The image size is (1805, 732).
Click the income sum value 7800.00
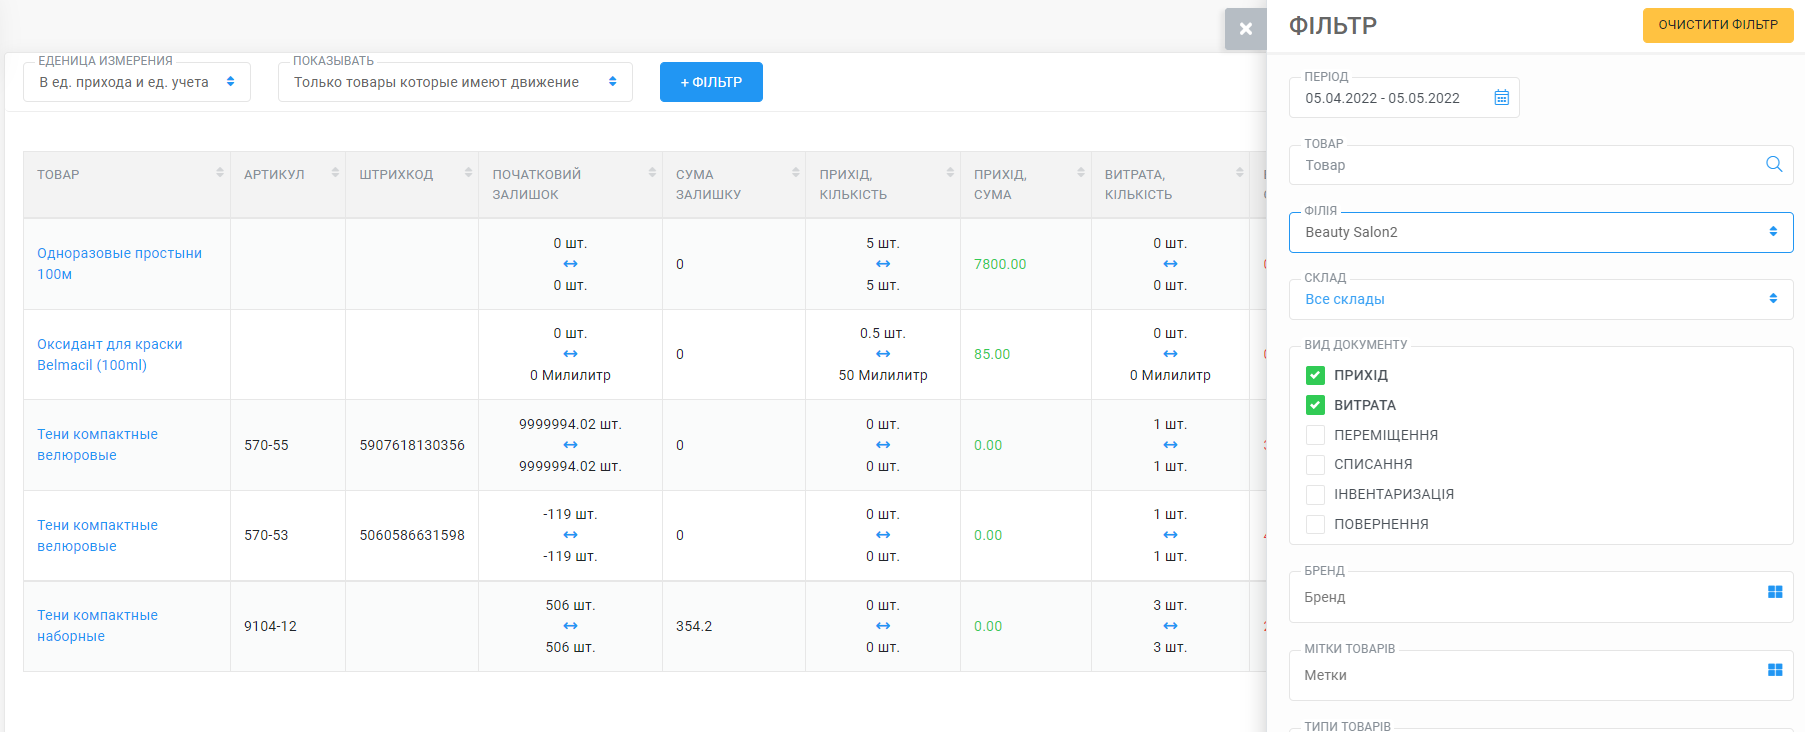click(x=1000, y=264)
